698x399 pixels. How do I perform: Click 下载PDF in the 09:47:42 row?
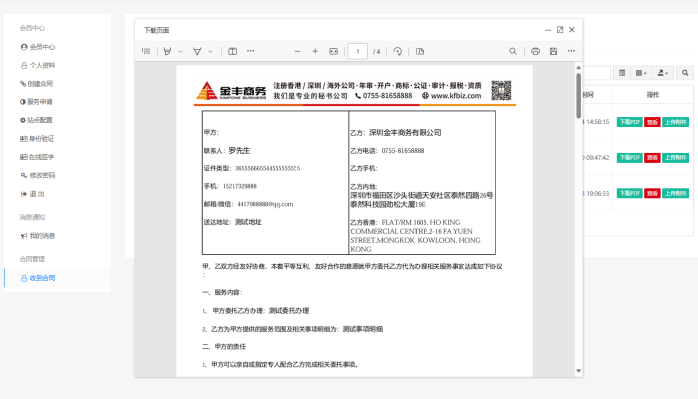pos(629,158)
